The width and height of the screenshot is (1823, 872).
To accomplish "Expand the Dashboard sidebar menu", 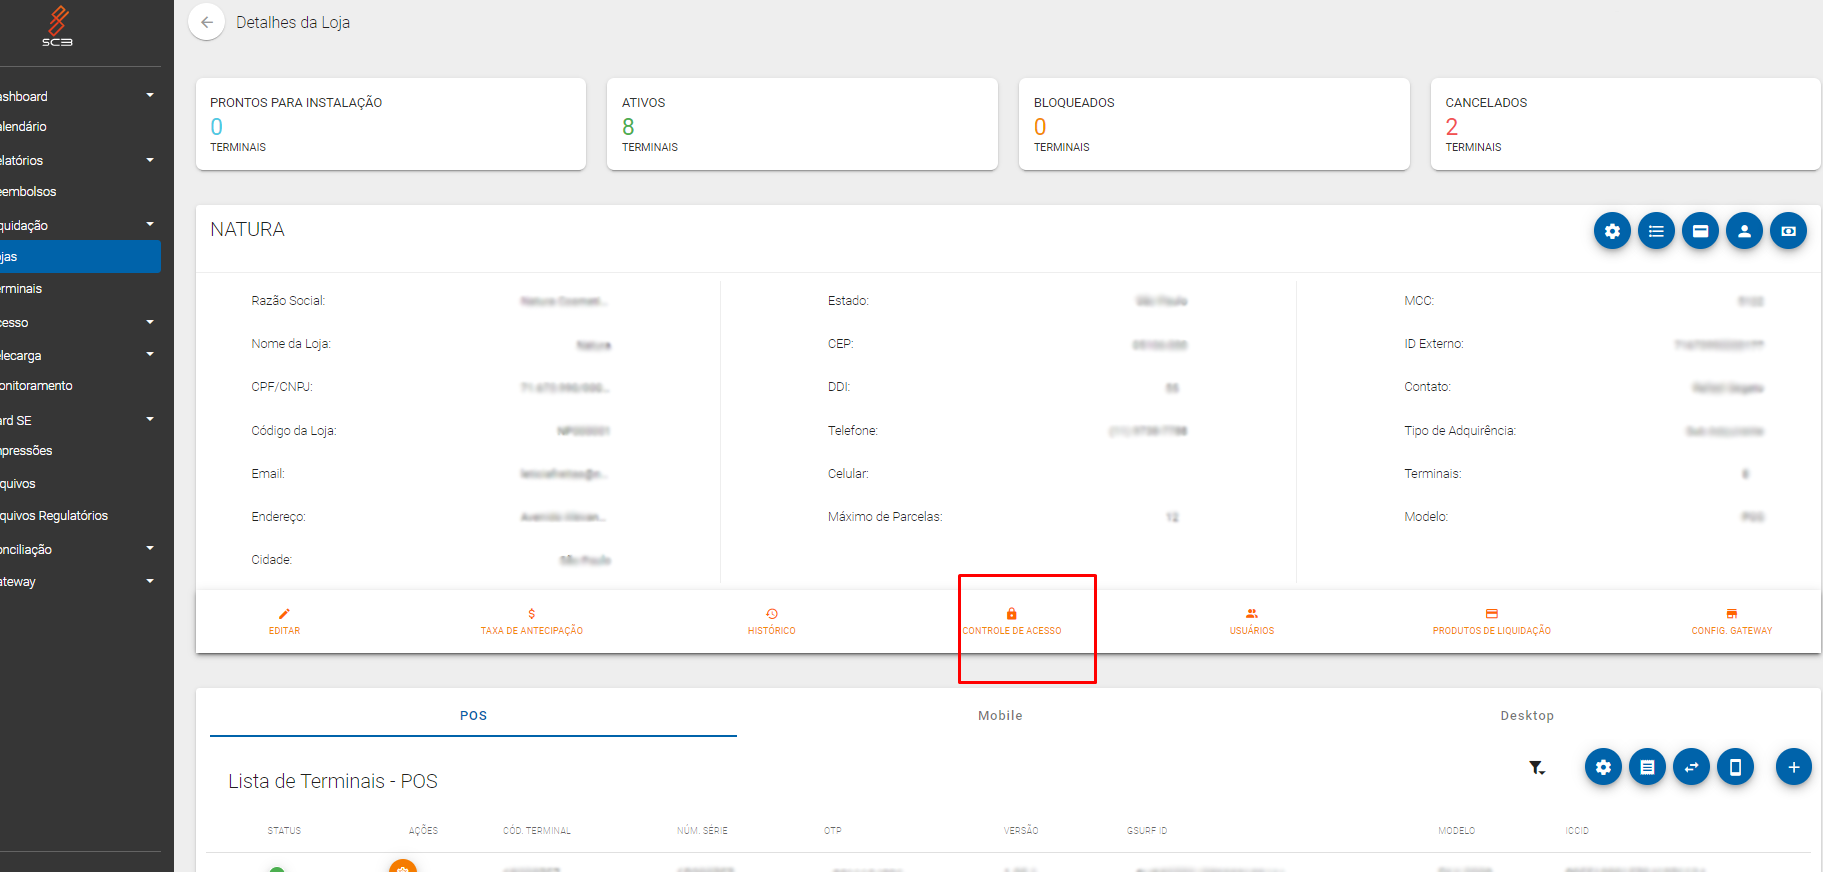I will pyautogui.click(x=78, y=96).
